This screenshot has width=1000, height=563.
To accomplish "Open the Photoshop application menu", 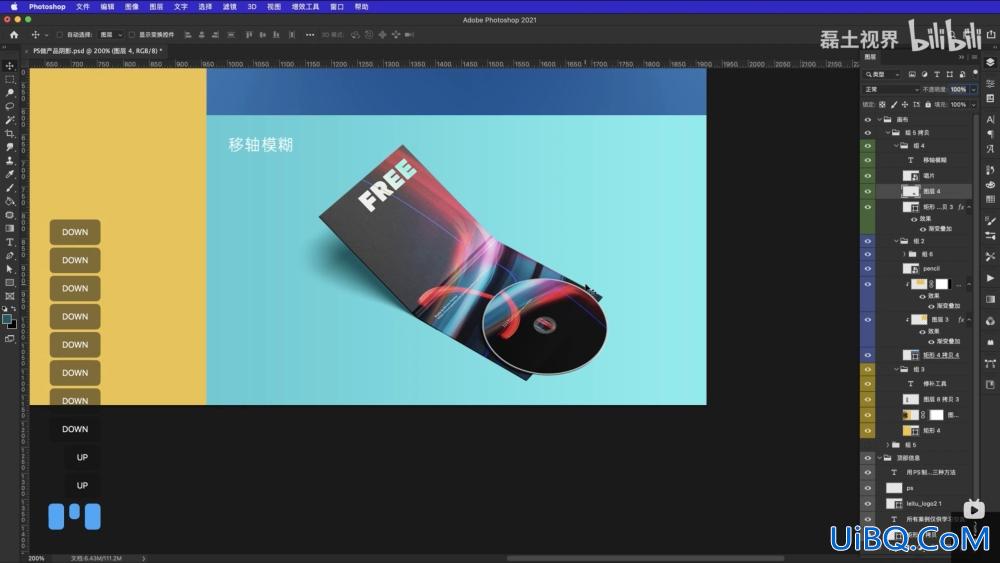I will point(47,6).
